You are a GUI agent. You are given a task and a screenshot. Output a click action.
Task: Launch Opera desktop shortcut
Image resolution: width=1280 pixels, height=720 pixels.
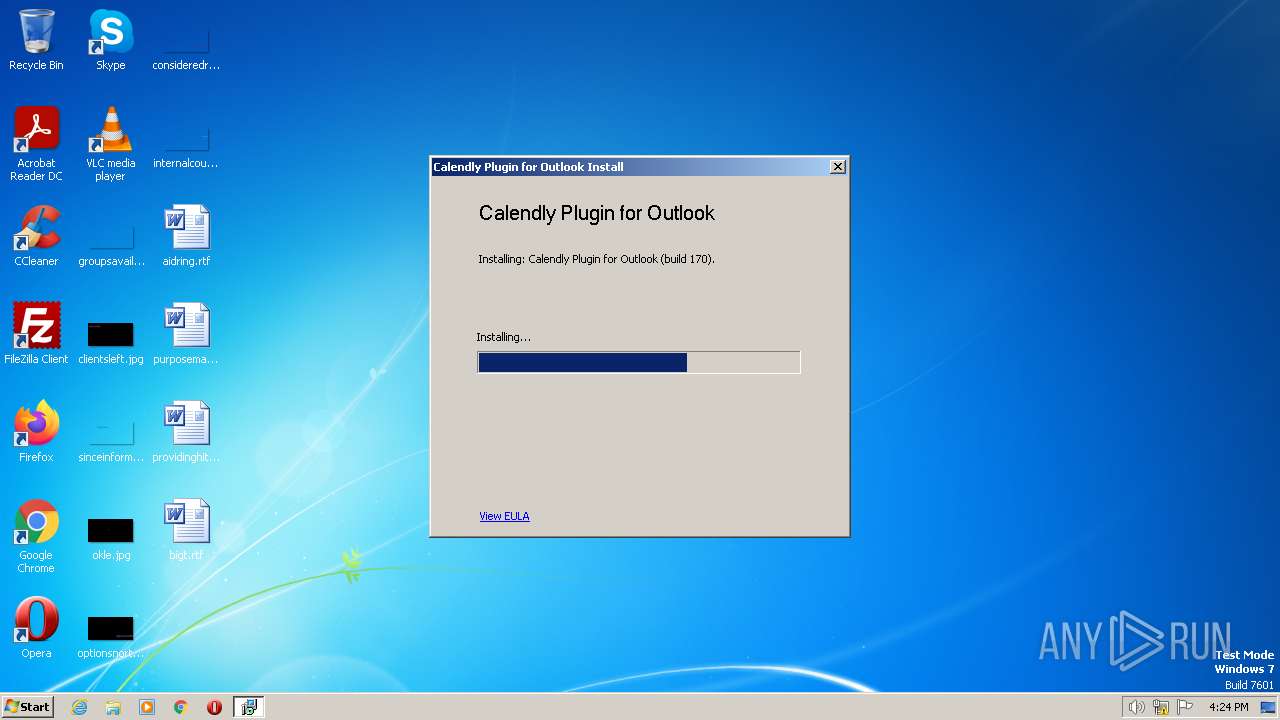[36, 628]
